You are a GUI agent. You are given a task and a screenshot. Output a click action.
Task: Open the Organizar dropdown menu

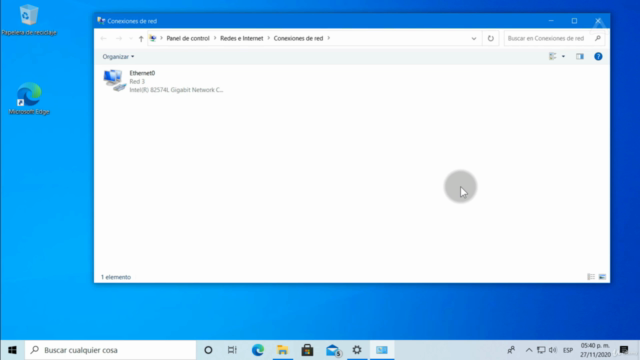click(118, 57)
